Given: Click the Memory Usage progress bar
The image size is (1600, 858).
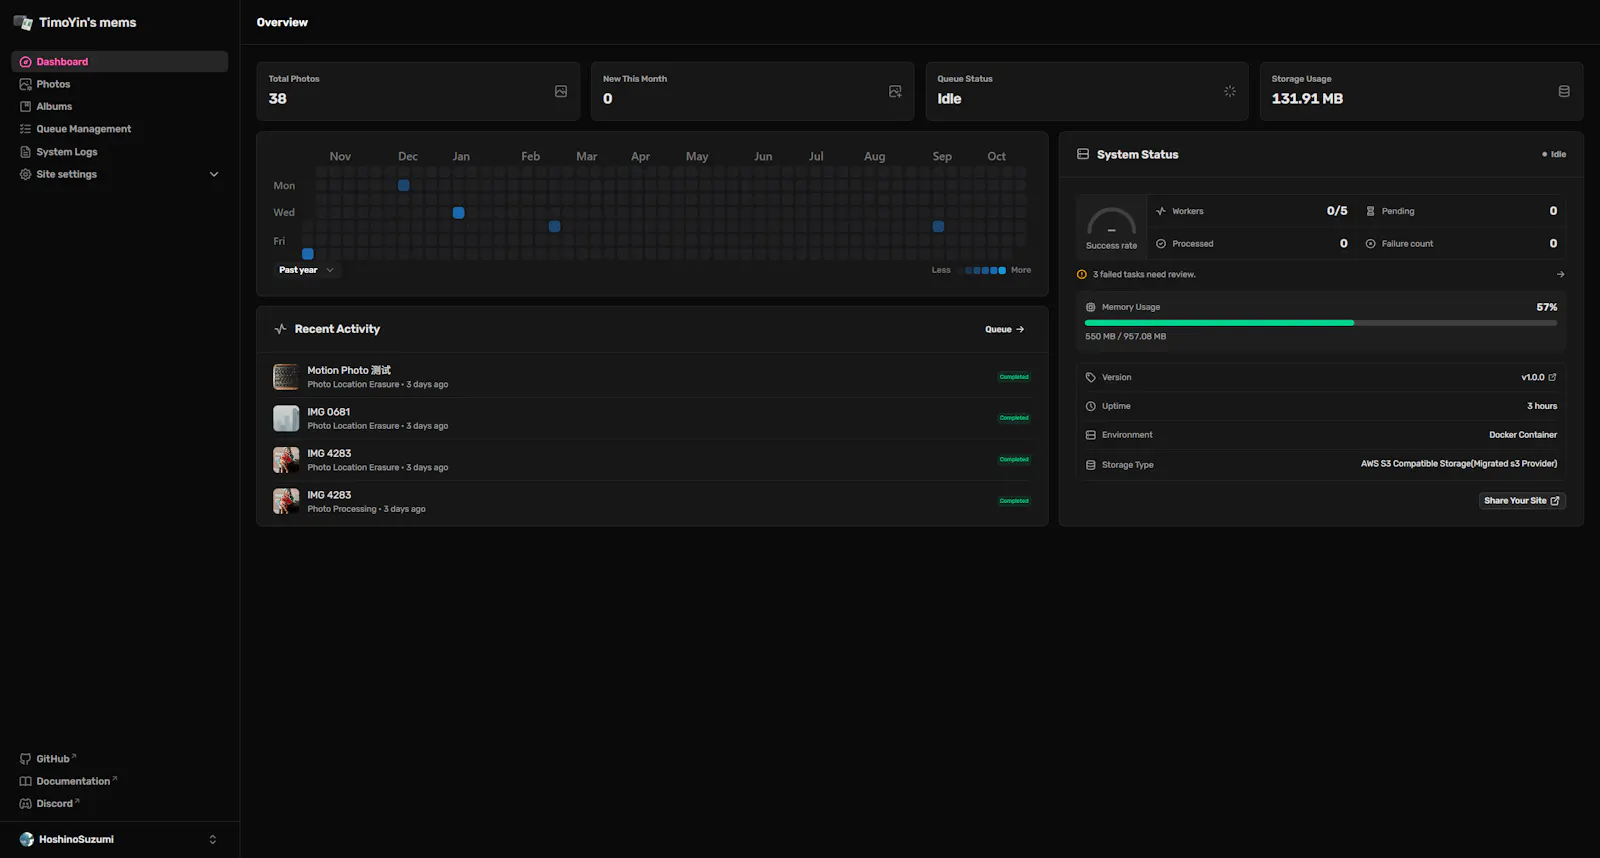Looking at the screenshot, I should [1321, 323].
